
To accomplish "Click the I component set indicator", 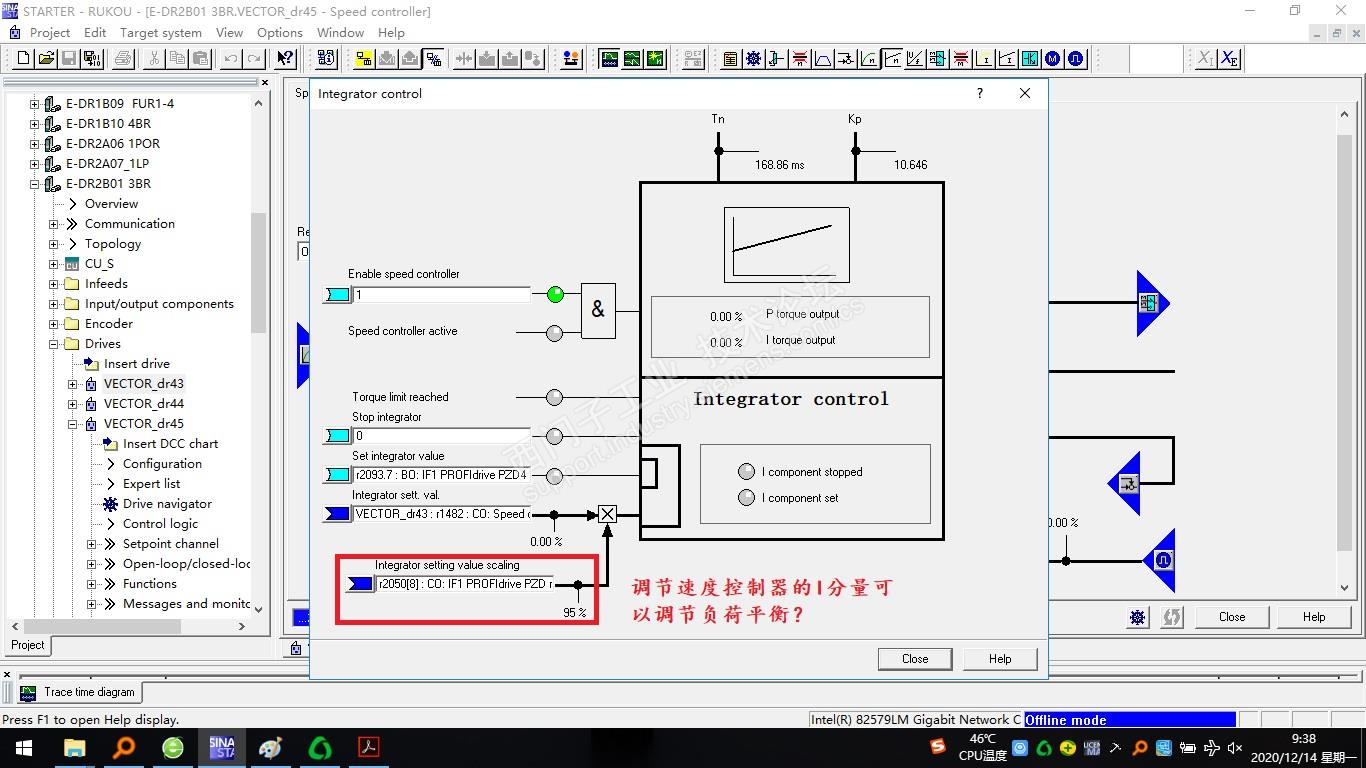I will pyautogui.click(x=746, y=498).
